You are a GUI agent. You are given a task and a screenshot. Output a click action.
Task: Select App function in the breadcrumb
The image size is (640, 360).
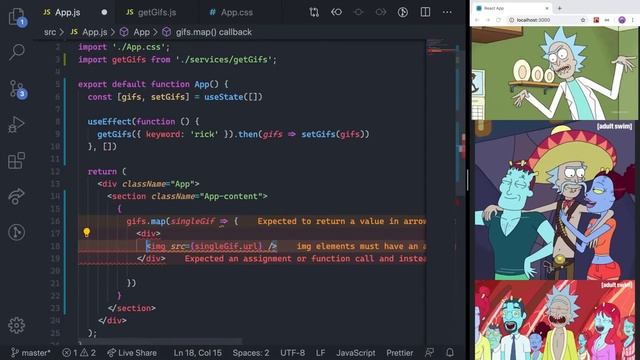point(136,32)
